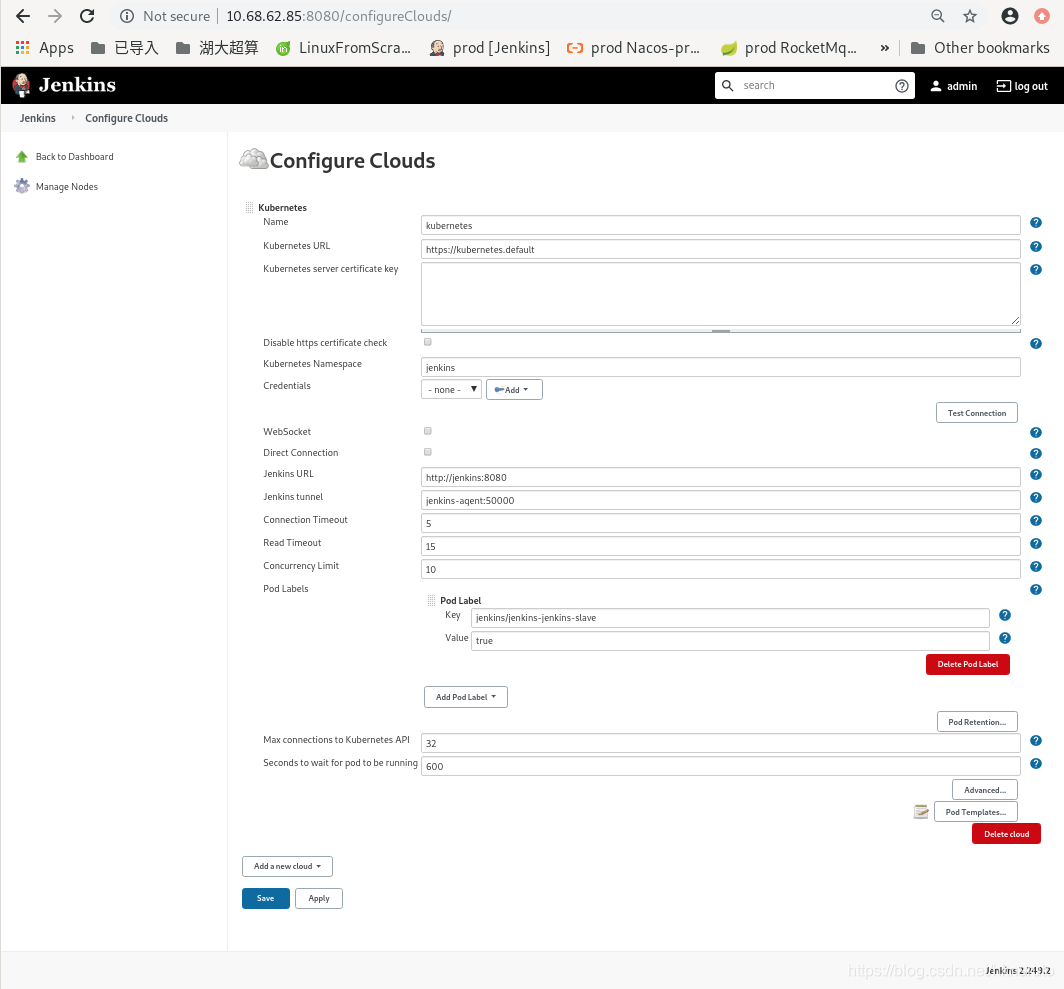Click the log out link
Screen dimensions: 1064x989
[x=1021, y=86]
